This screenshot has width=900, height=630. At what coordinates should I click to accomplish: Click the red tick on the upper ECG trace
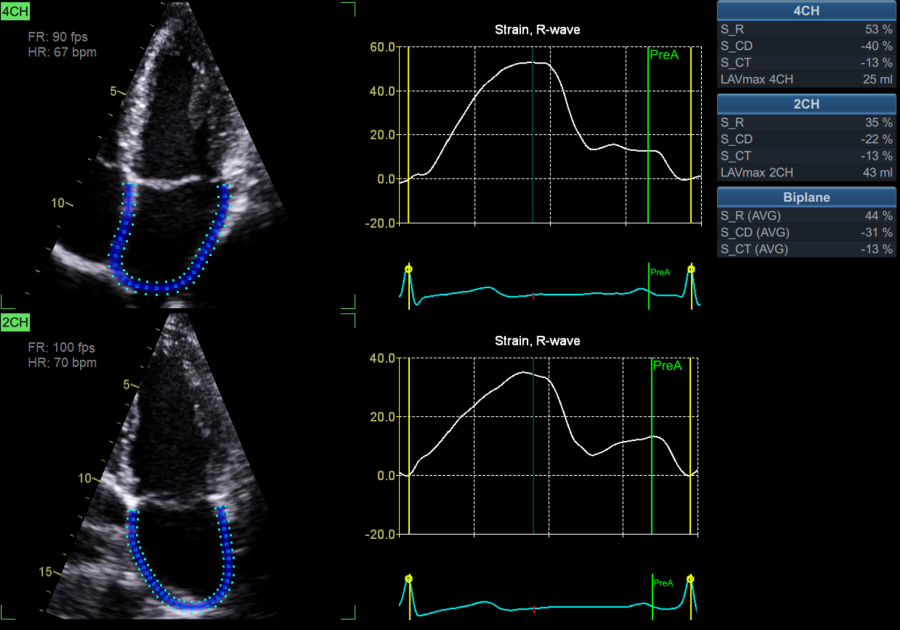tap(533, 296)
